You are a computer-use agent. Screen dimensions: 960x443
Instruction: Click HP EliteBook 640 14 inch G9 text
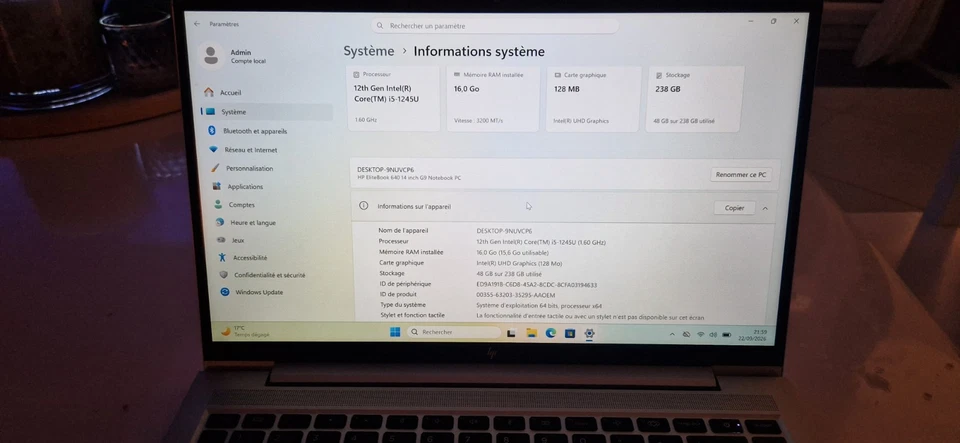[409, 178]
